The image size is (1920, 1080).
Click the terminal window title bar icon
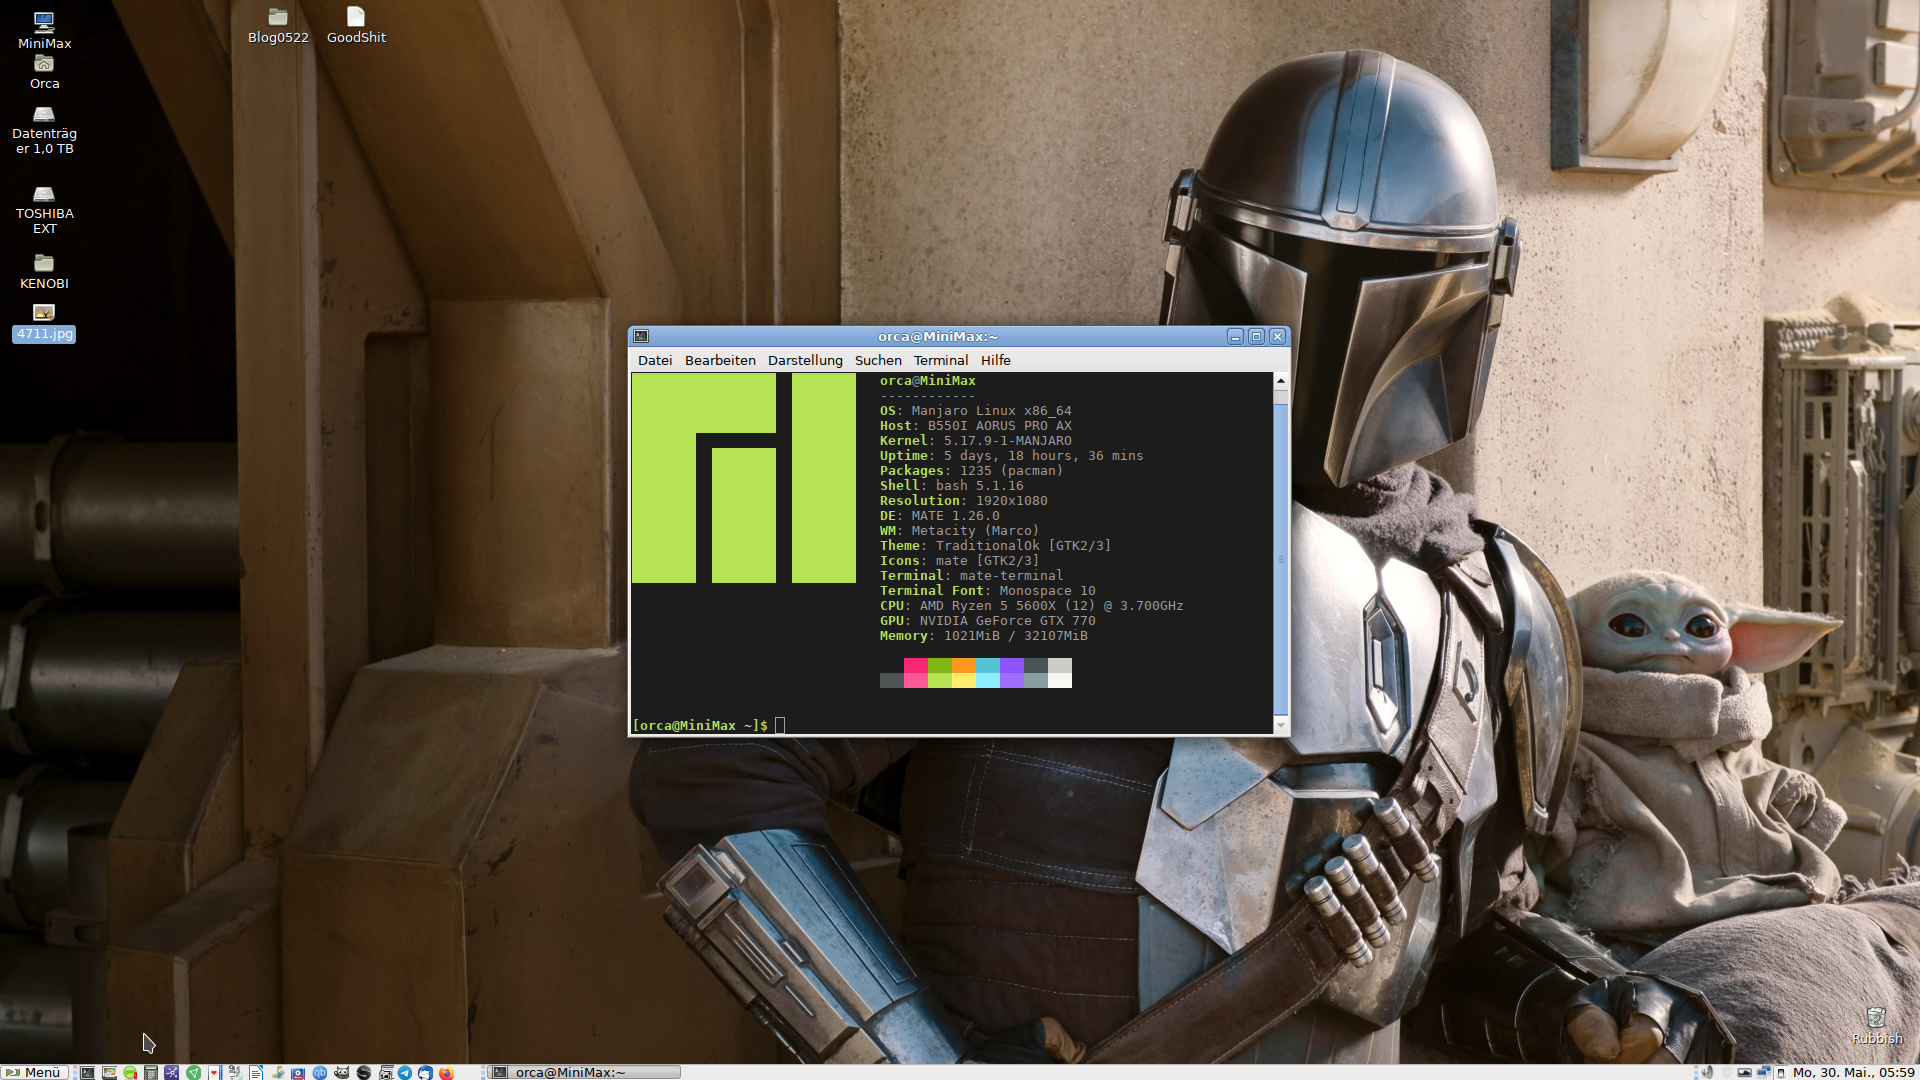641,337
